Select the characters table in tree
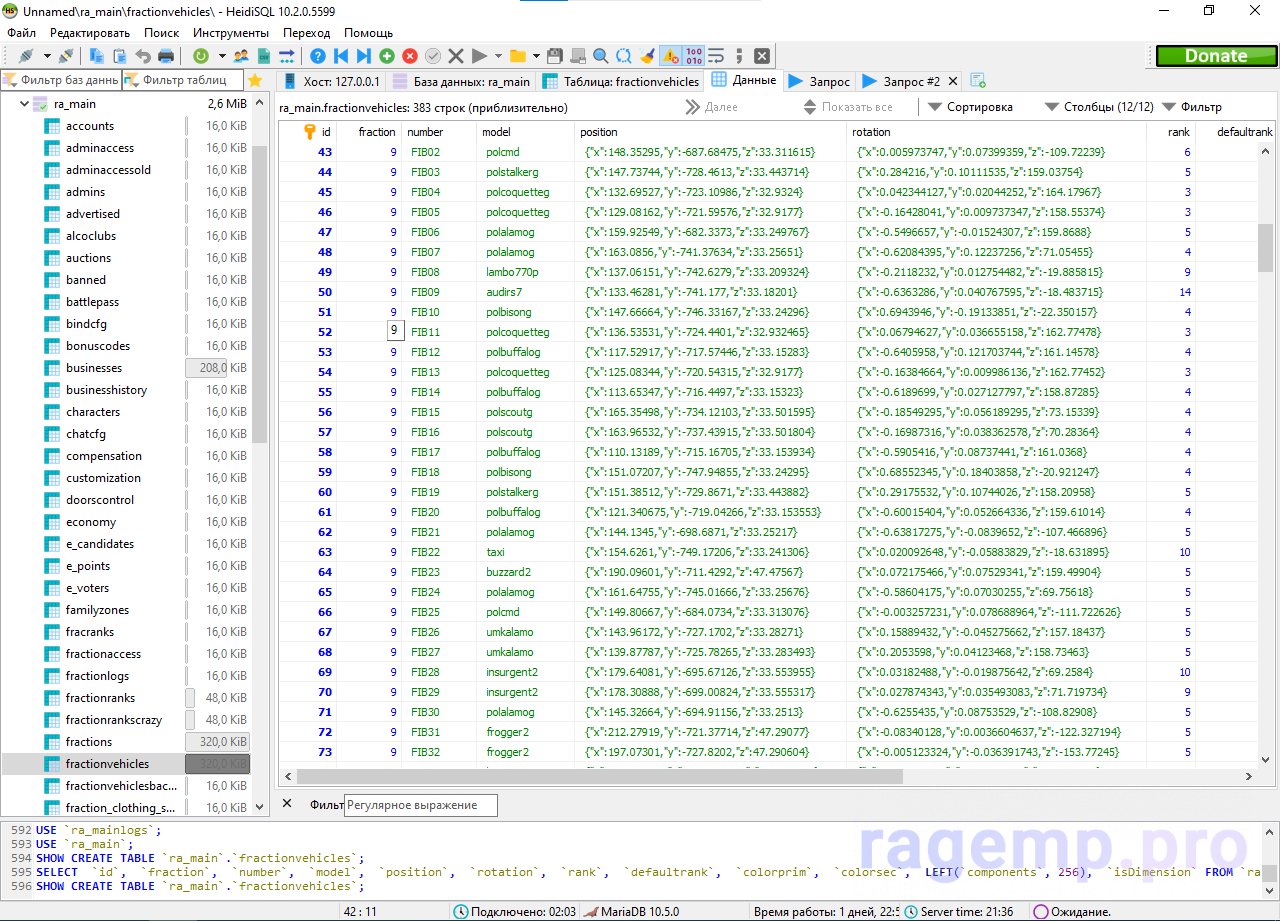The height and width of the screenshot is (921, 1280). [93, 412]
